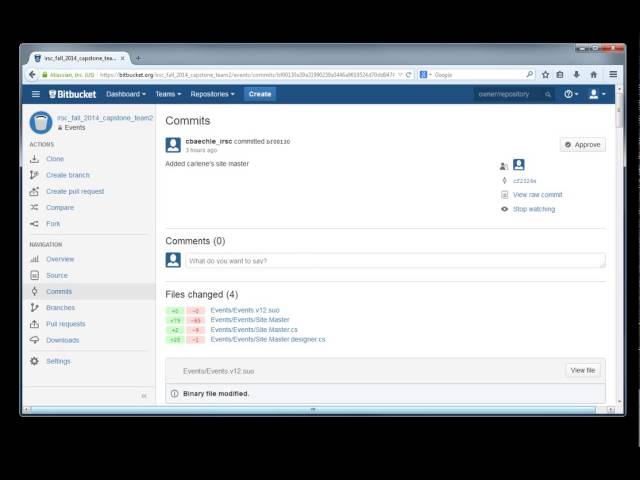Click the participant avatar under Approve
Image resolution: width=640 pixels, height=480 pixels.
[519, 164]
